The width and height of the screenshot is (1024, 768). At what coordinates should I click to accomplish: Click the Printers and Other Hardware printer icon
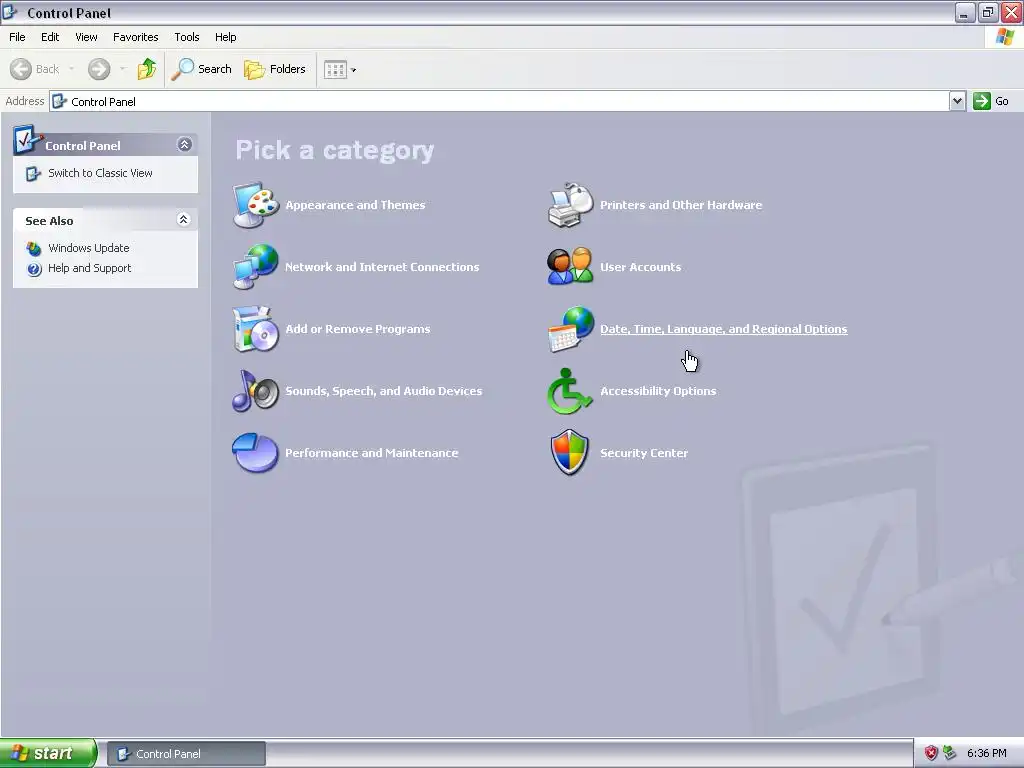571,205
